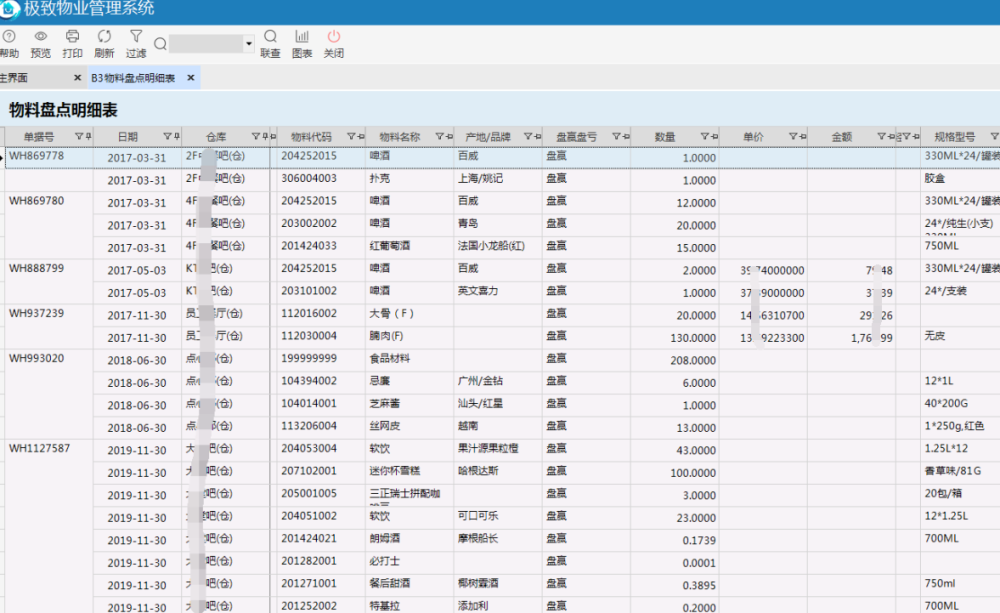Select document number WH869780
Viewport: 1000px width, 613px height.
(x=36, y=200)
